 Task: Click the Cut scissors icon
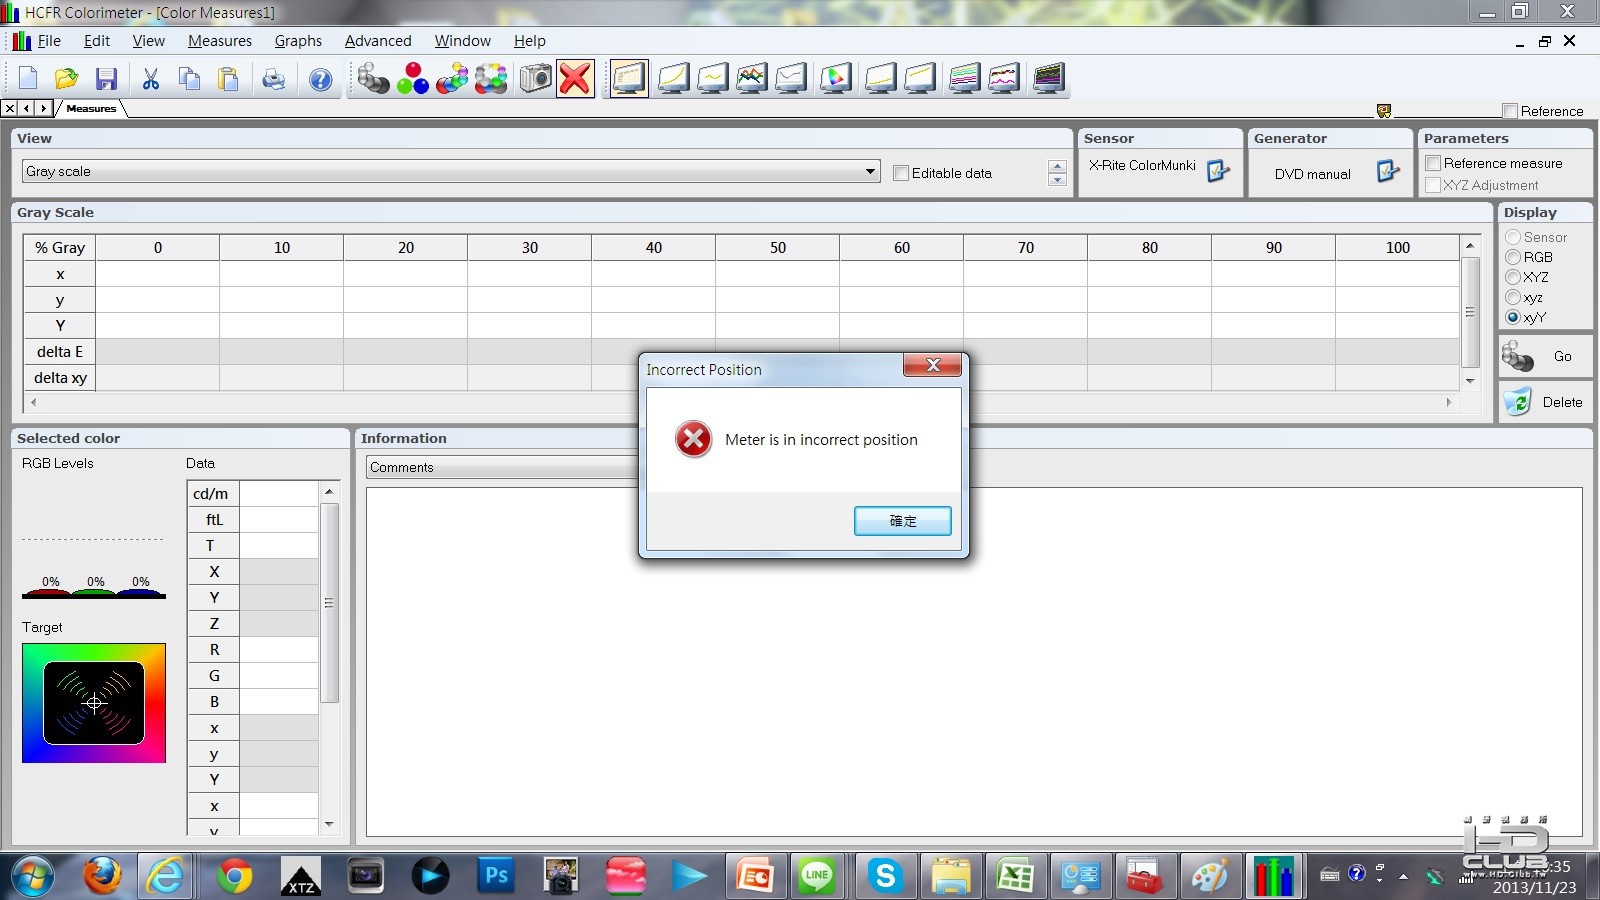[151, 79]
